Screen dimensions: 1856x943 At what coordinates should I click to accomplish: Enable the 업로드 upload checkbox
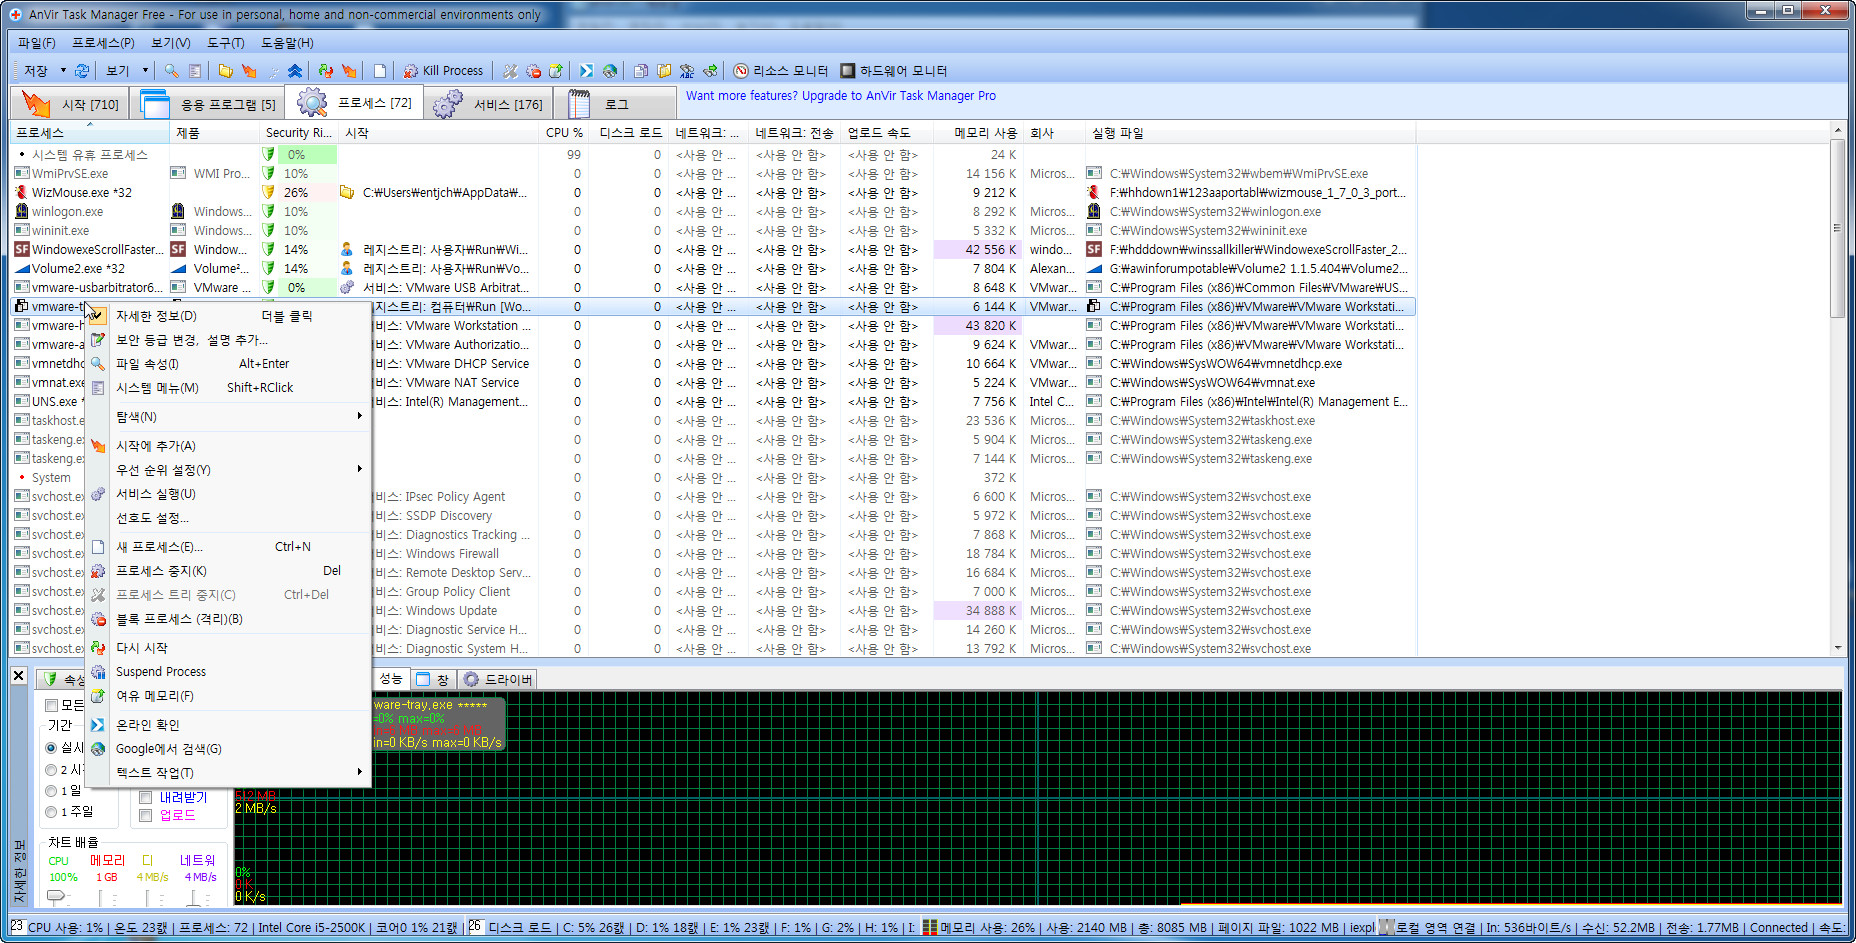pyautogui.click(x=146, y=816)
